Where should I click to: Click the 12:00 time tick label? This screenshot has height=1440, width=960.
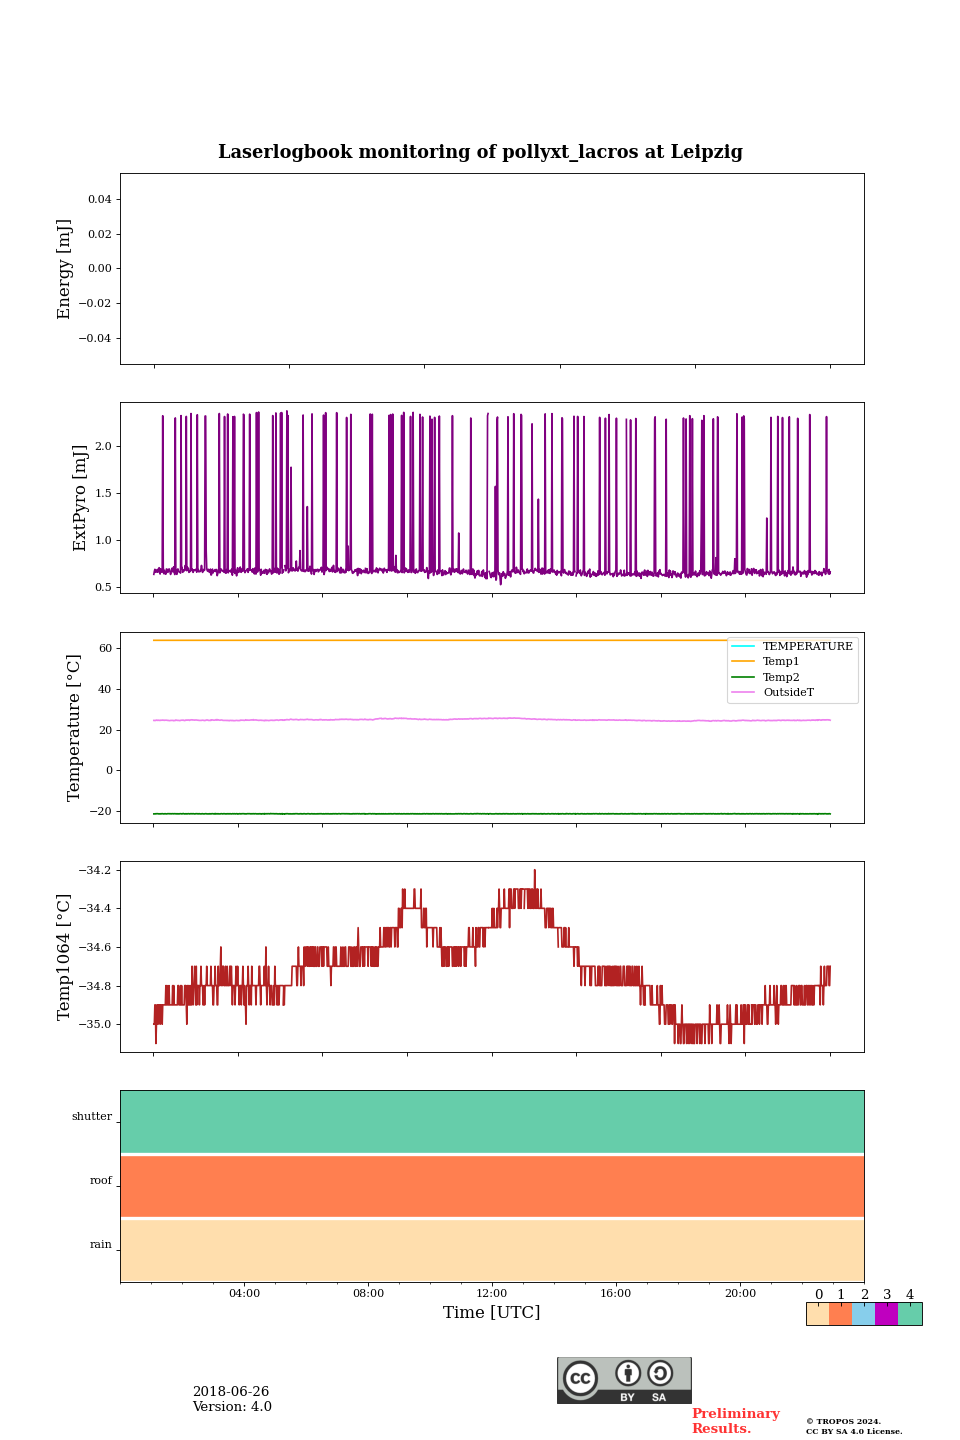[x=492, y=1293]
